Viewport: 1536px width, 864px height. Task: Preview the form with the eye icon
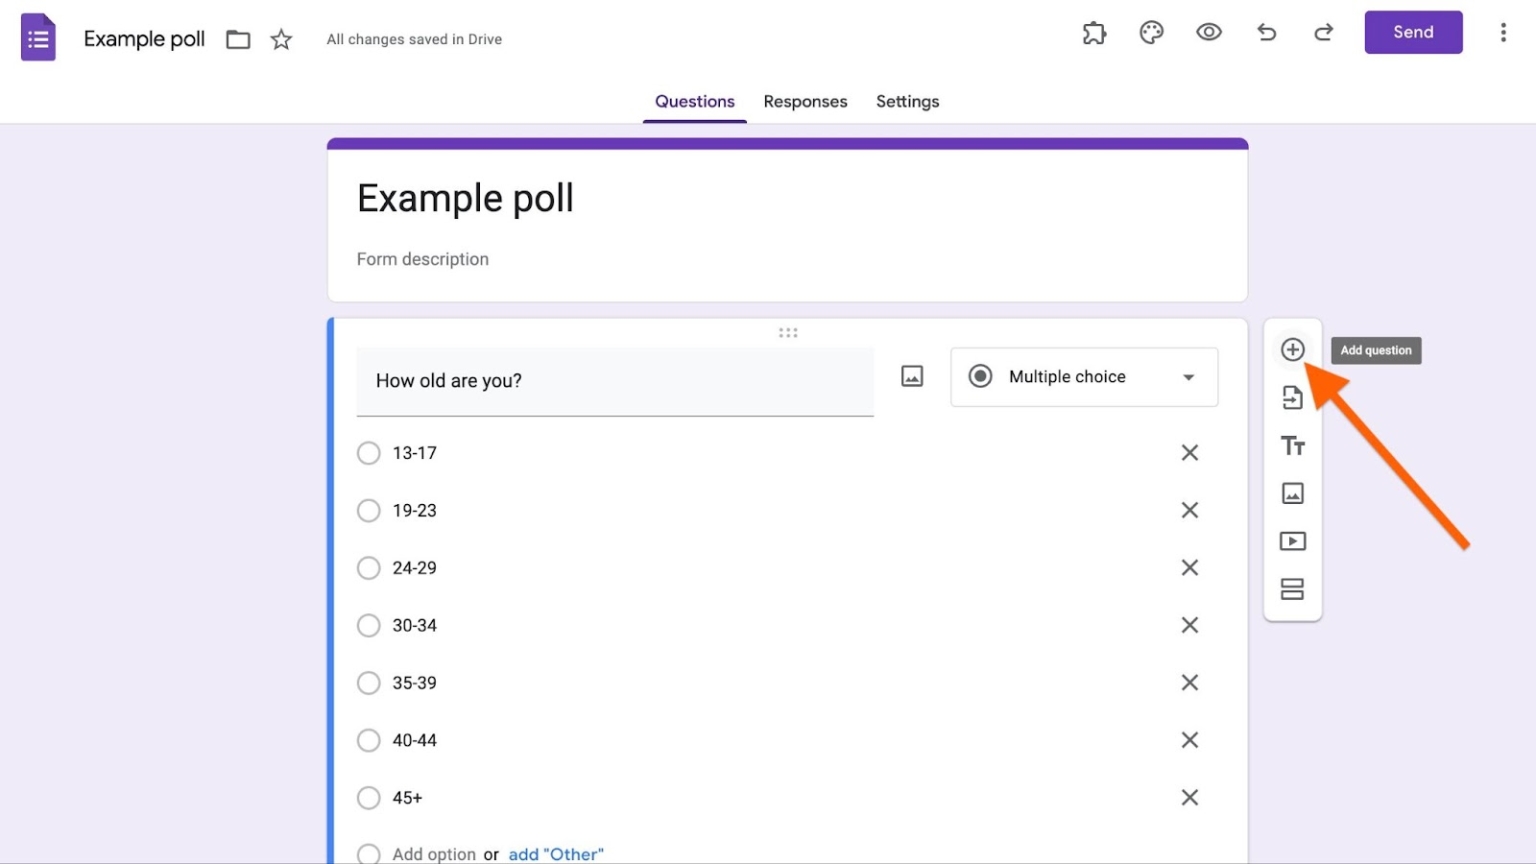(1208, 33)
